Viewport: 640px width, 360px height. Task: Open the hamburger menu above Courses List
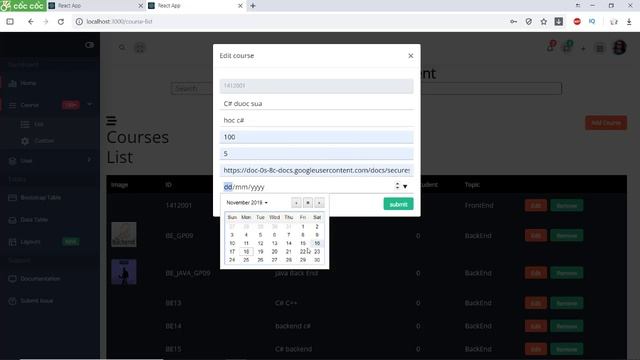pos(111,120)
